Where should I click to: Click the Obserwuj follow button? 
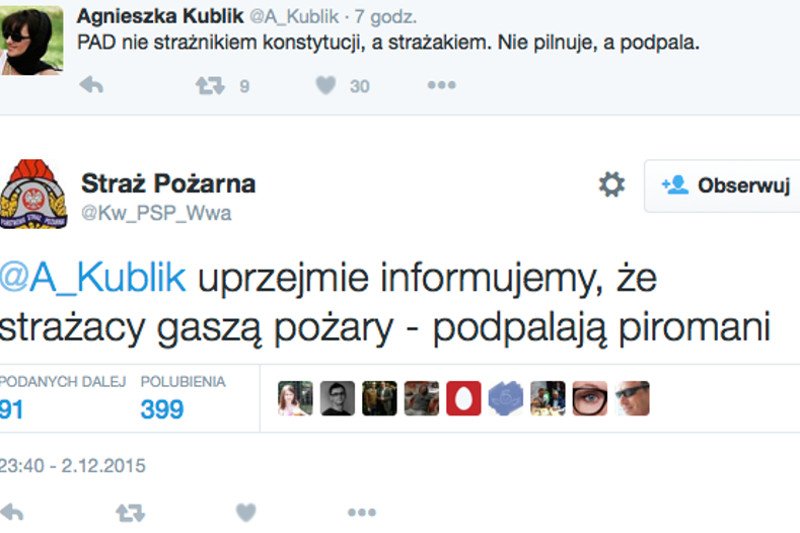pyautogui.click(x=726, y=185)
